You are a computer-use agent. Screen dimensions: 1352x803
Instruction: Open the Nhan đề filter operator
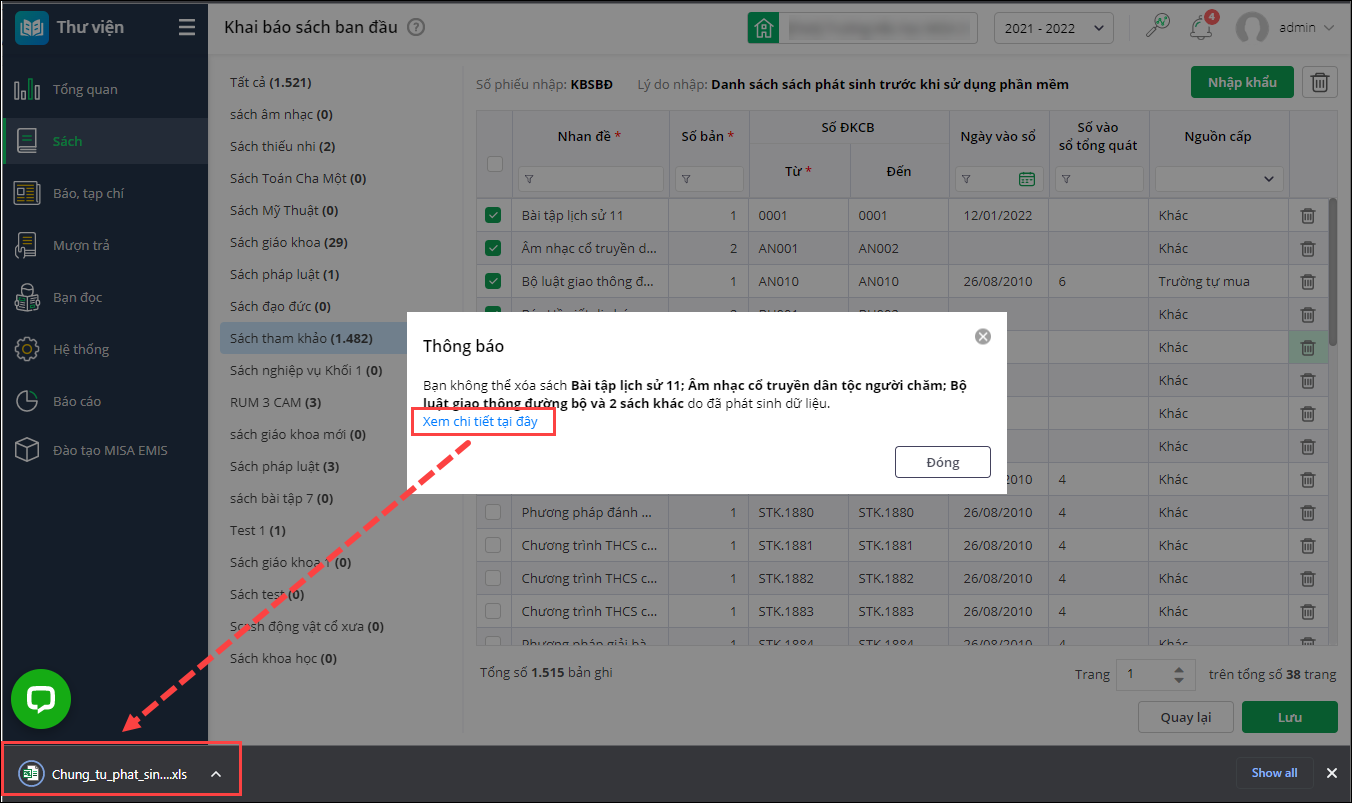click(529, 179)
